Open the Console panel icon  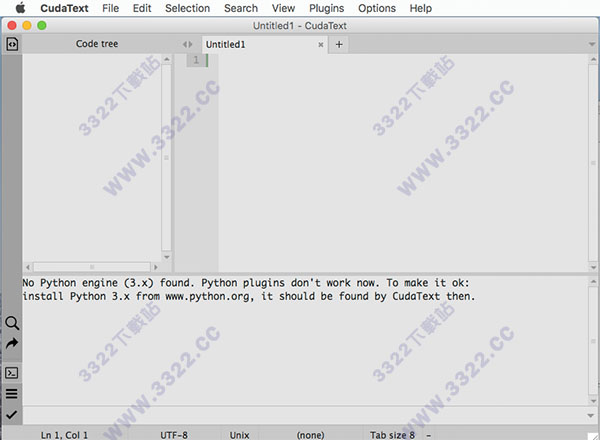click(x=12, y=373)
